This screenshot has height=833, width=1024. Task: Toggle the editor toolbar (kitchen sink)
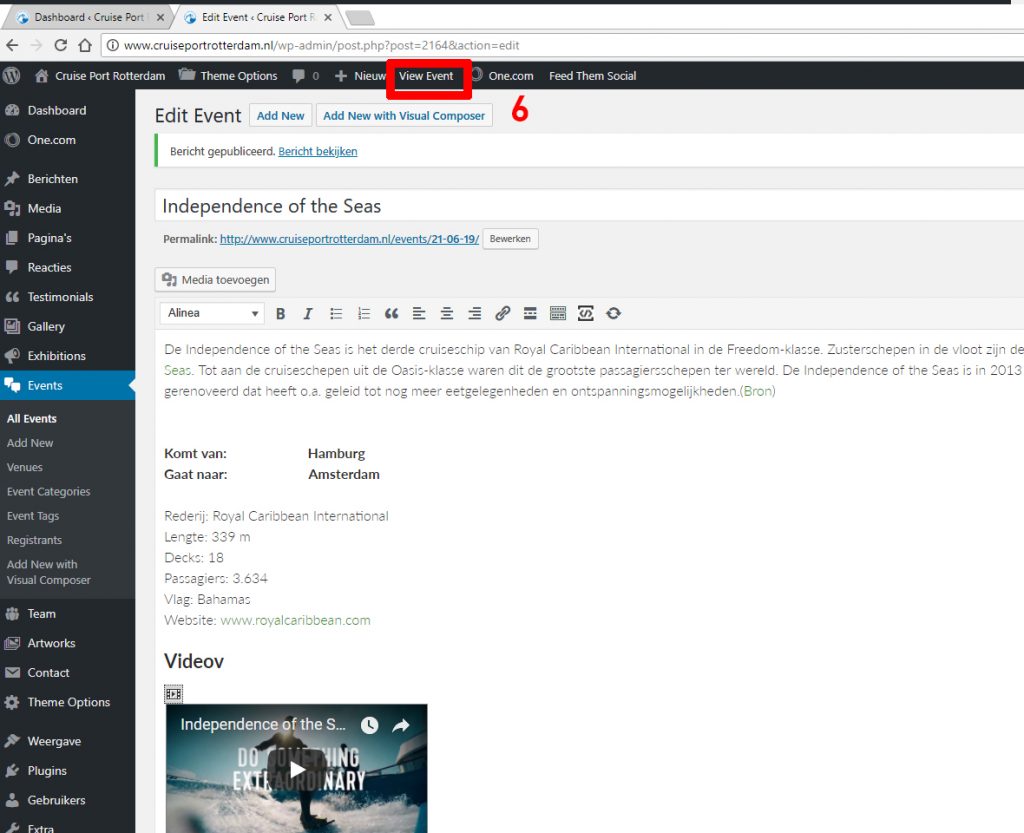[558, 313]
